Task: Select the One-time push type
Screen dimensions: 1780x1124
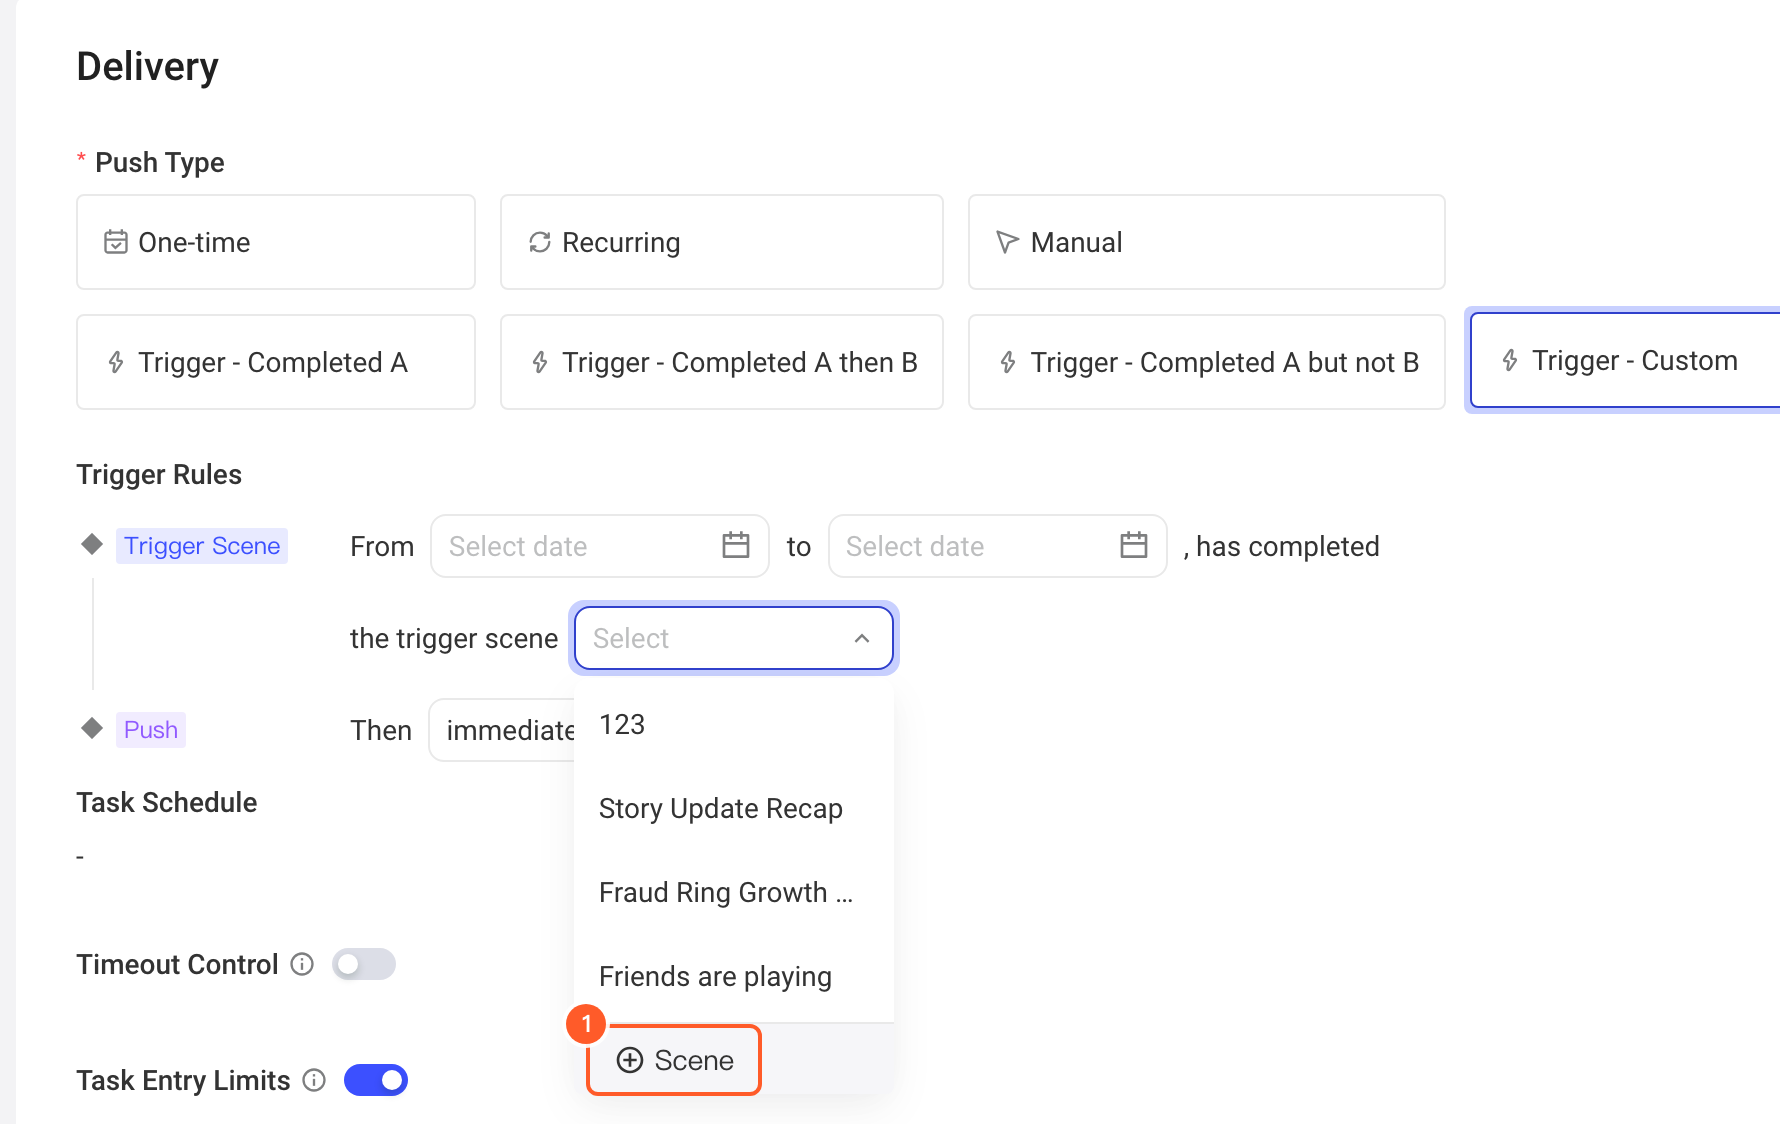Action: 276,242
